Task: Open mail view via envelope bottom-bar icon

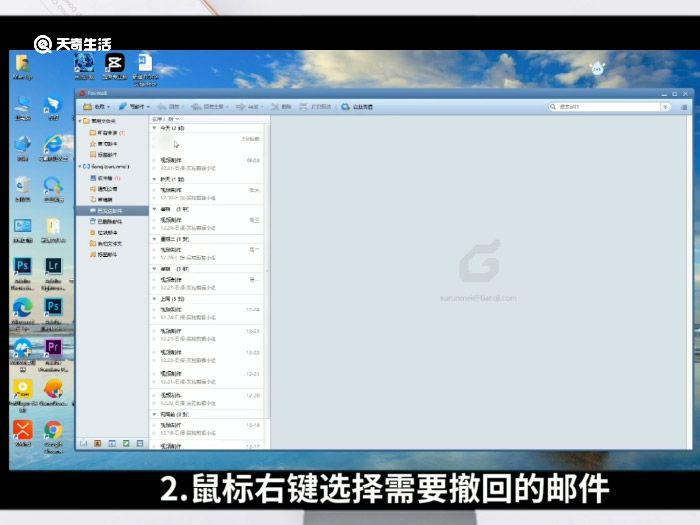Action: [x=83, y=443]
